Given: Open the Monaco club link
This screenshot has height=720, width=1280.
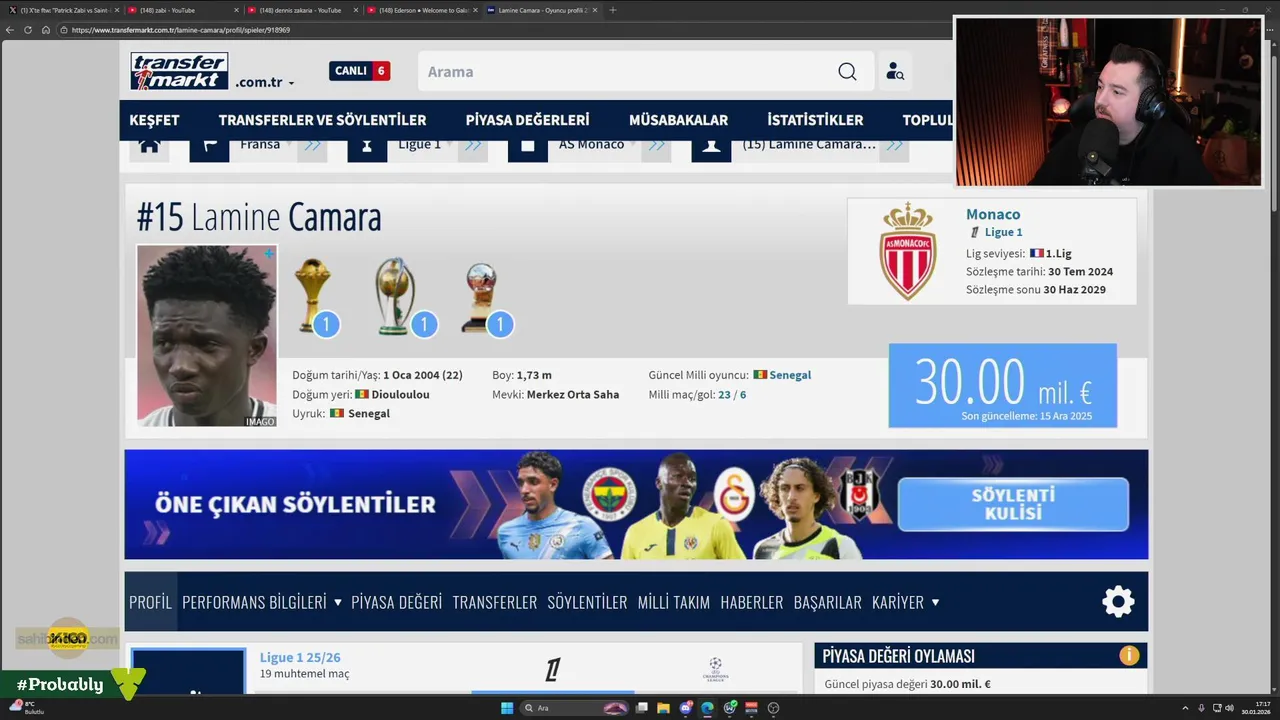Looking at the screenshot, I should tap(993, 214).
